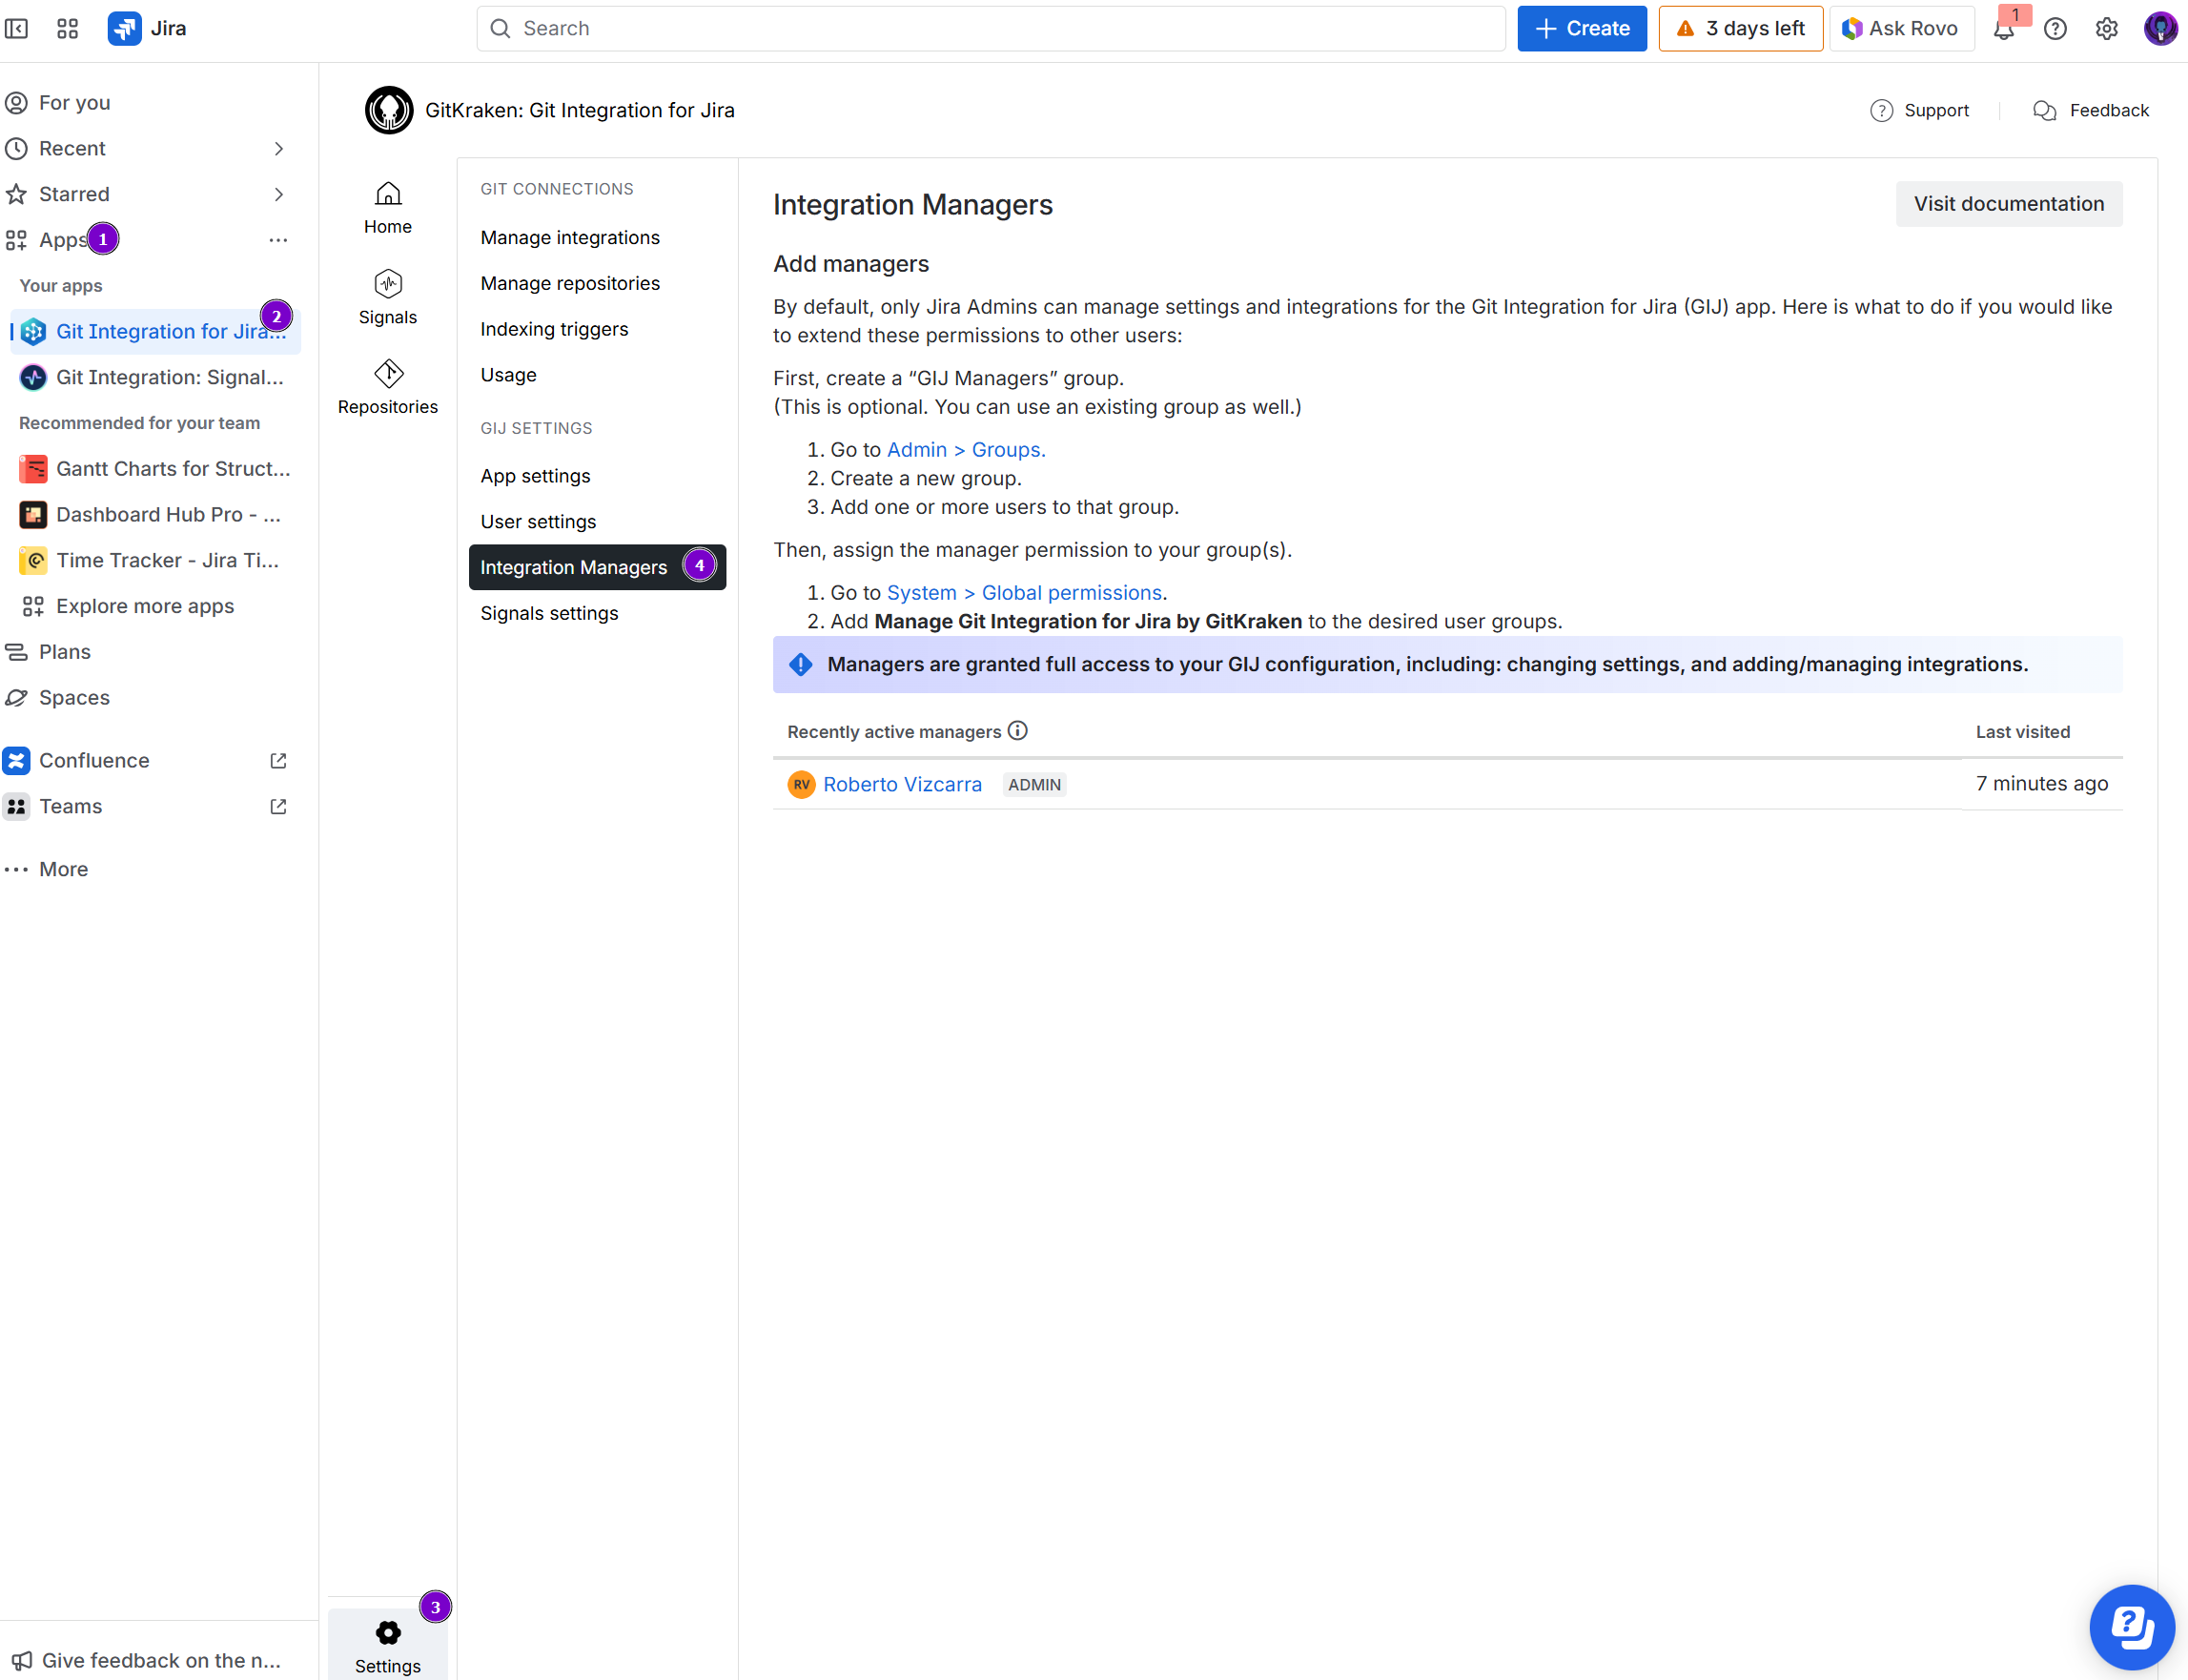Open Signals settings menu item

coord(549,613)
